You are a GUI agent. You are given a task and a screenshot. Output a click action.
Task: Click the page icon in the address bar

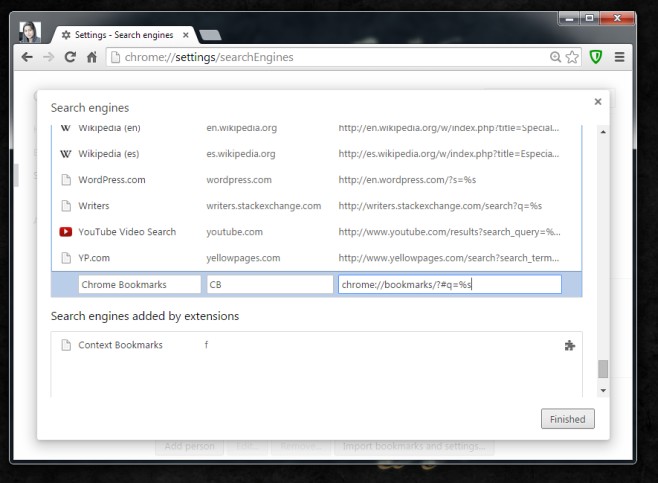[115, 57]
